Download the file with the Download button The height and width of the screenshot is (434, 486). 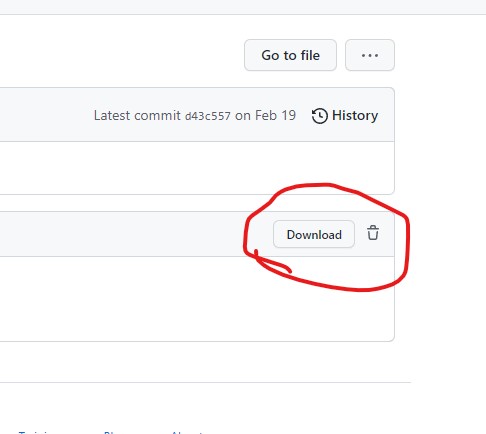tap(314, 234)
